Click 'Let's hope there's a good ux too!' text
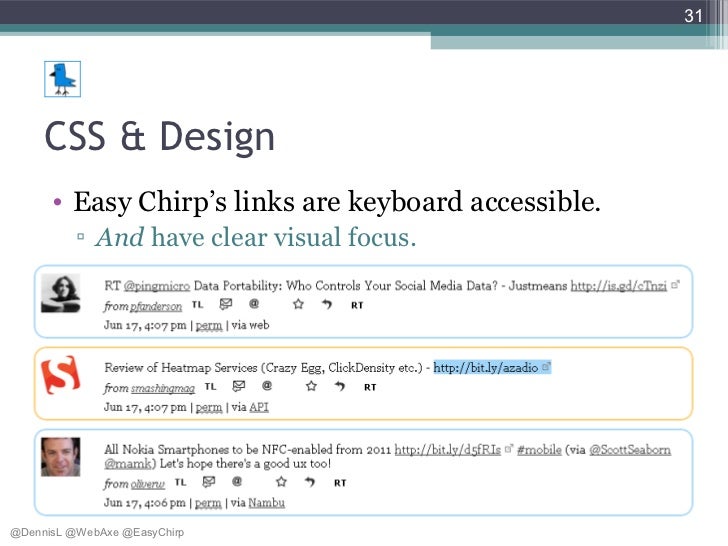This screenshot has height=546, width=728. point(245,463)
